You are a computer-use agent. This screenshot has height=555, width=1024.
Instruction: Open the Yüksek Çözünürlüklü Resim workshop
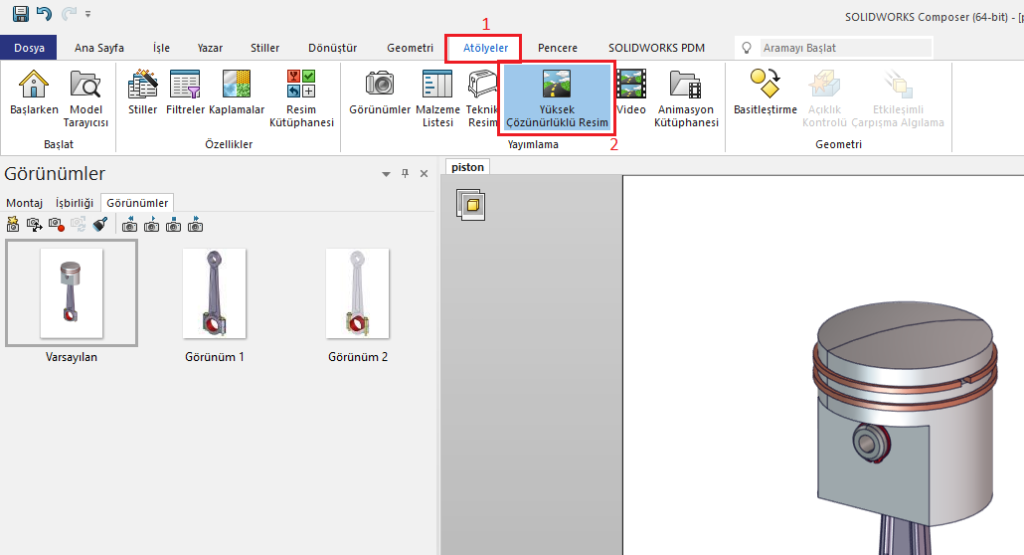tap(556, 100)
